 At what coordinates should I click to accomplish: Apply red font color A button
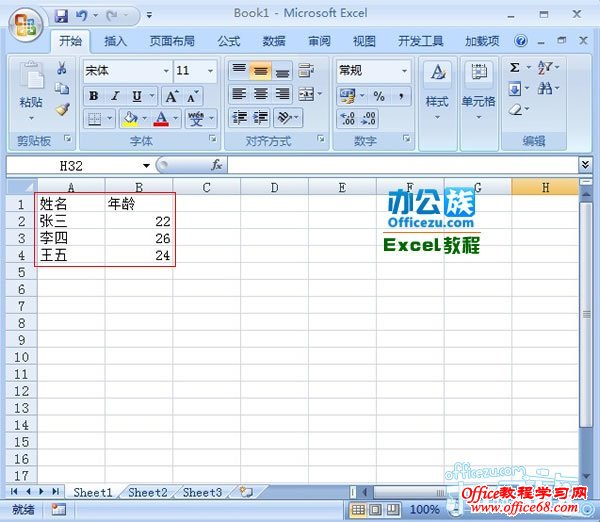(161, 119)
